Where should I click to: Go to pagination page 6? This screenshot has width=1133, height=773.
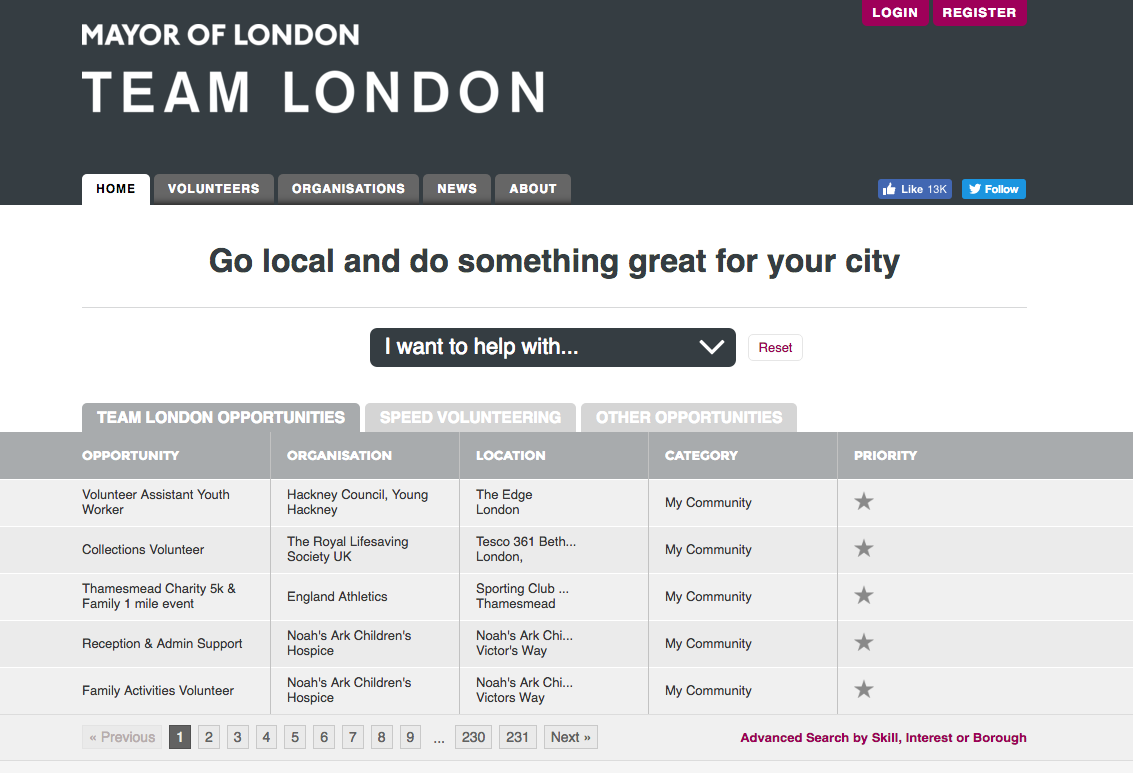click(324, 737)
